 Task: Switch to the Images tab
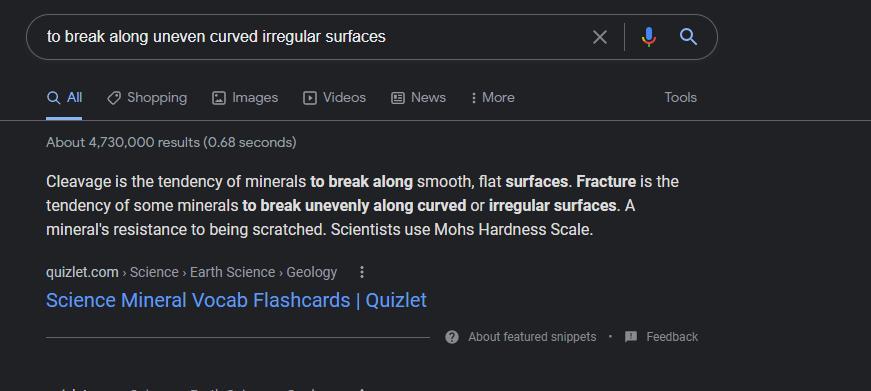245,98
